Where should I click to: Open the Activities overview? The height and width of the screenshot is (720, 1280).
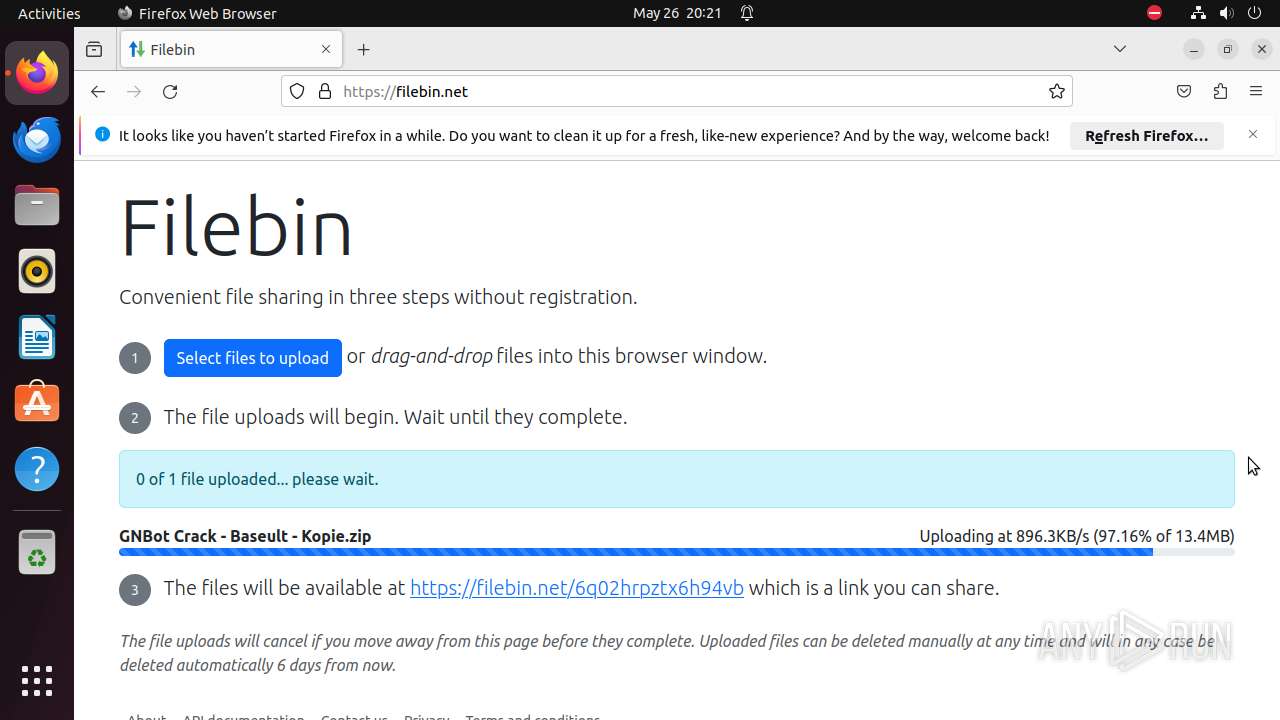[49, 13]
